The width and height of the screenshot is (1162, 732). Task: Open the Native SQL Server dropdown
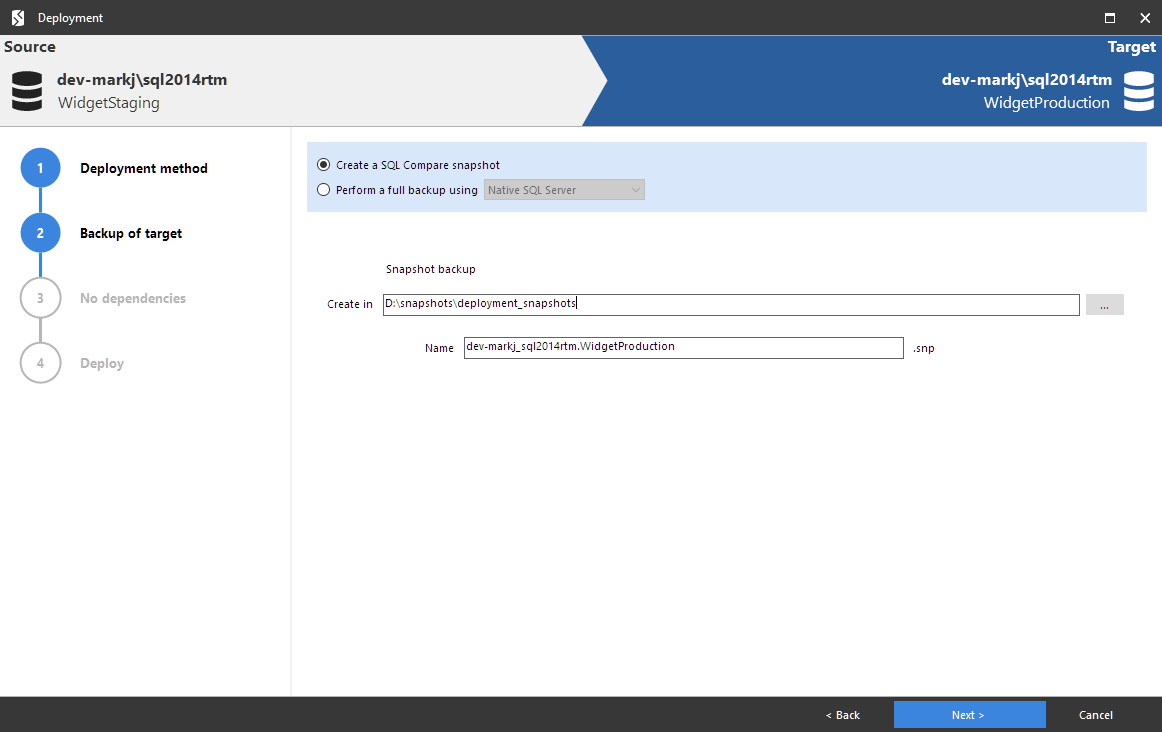[x=564, y=189]
